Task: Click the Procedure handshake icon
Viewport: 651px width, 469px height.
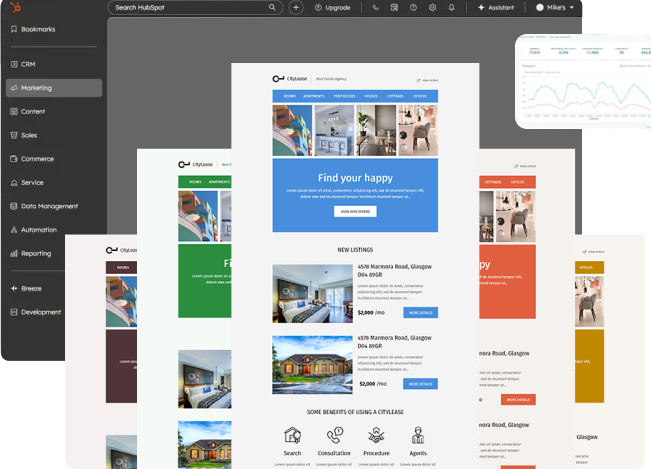Action: tap(376, 436)
